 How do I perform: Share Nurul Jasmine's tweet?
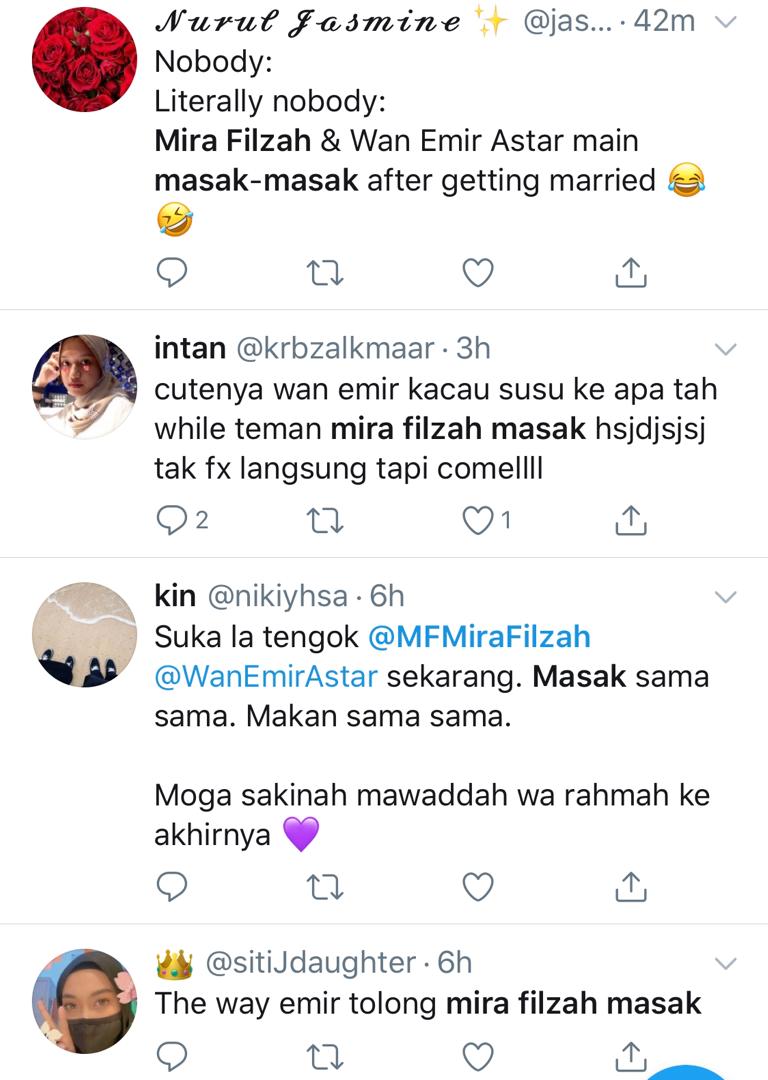pos(631,271)
